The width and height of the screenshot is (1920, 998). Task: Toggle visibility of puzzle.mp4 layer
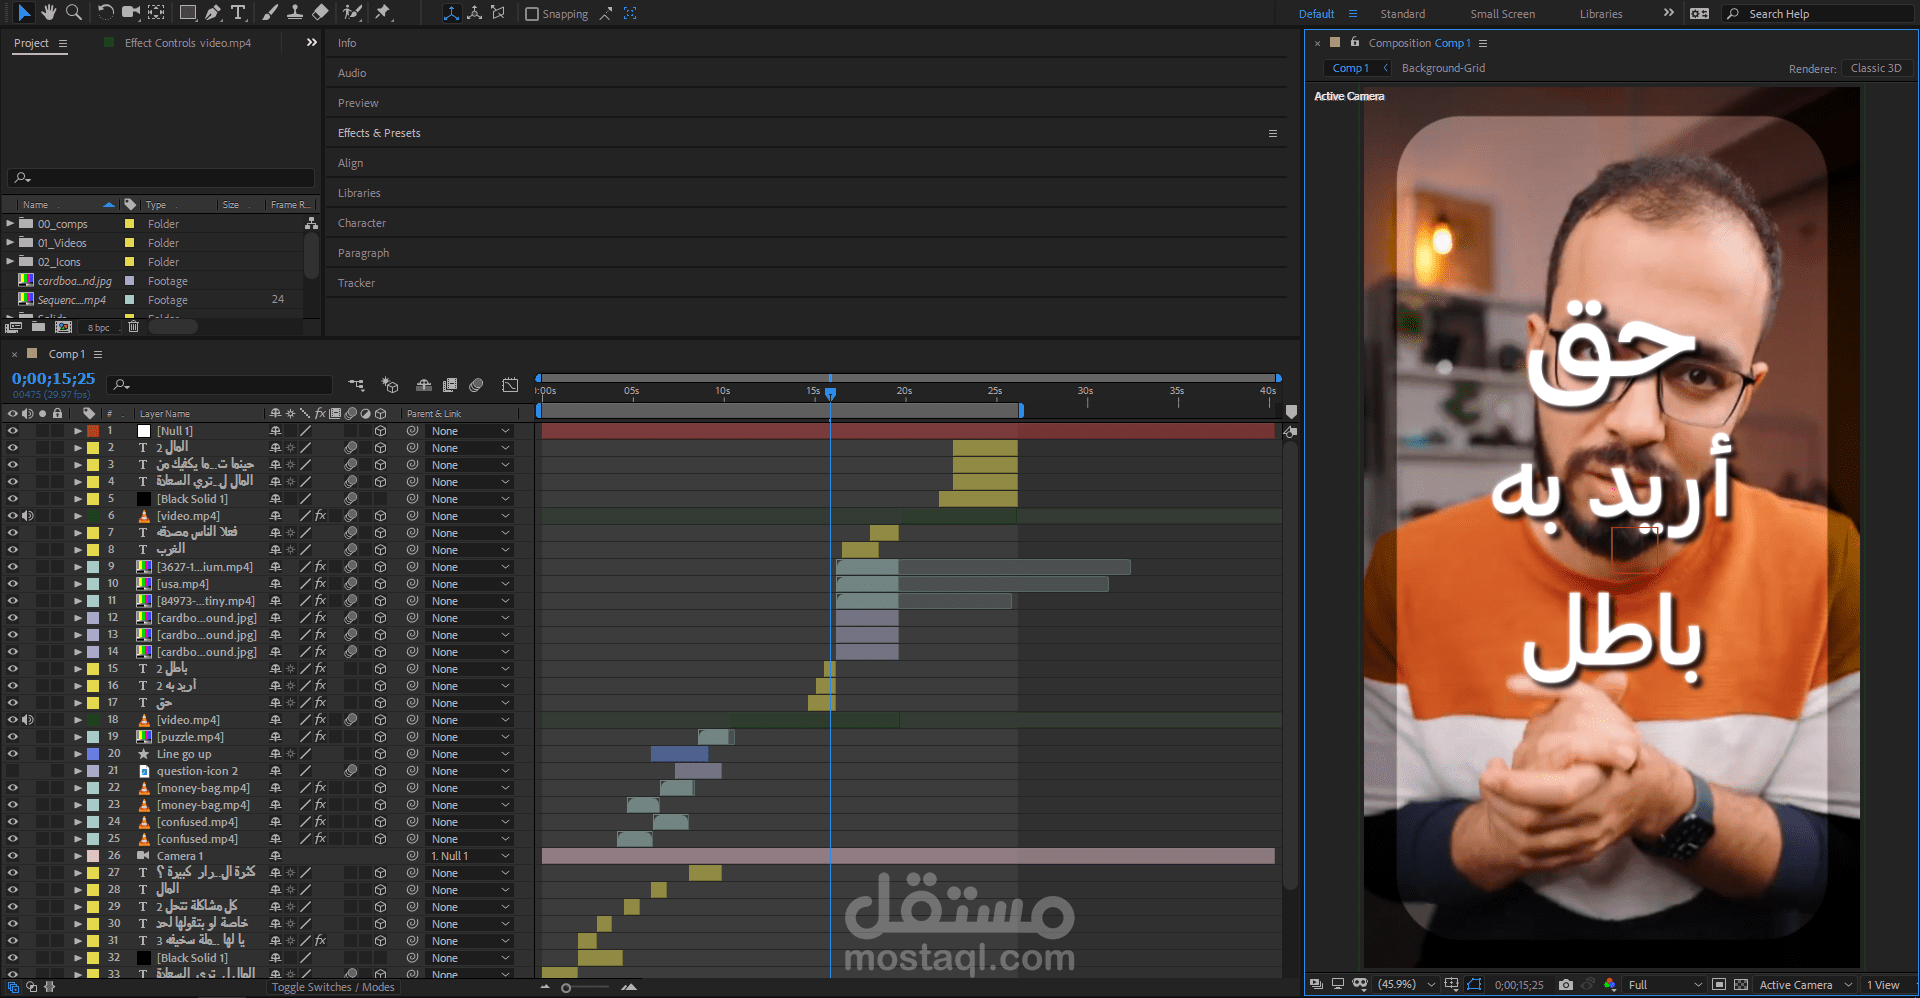(13, 737)
